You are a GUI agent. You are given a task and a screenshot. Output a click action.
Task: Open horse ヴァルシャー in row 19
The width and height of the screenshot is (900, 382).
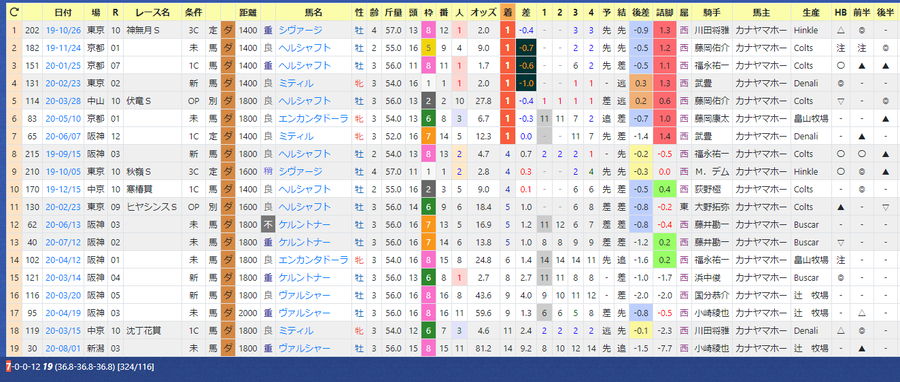(x=304, y=349)
